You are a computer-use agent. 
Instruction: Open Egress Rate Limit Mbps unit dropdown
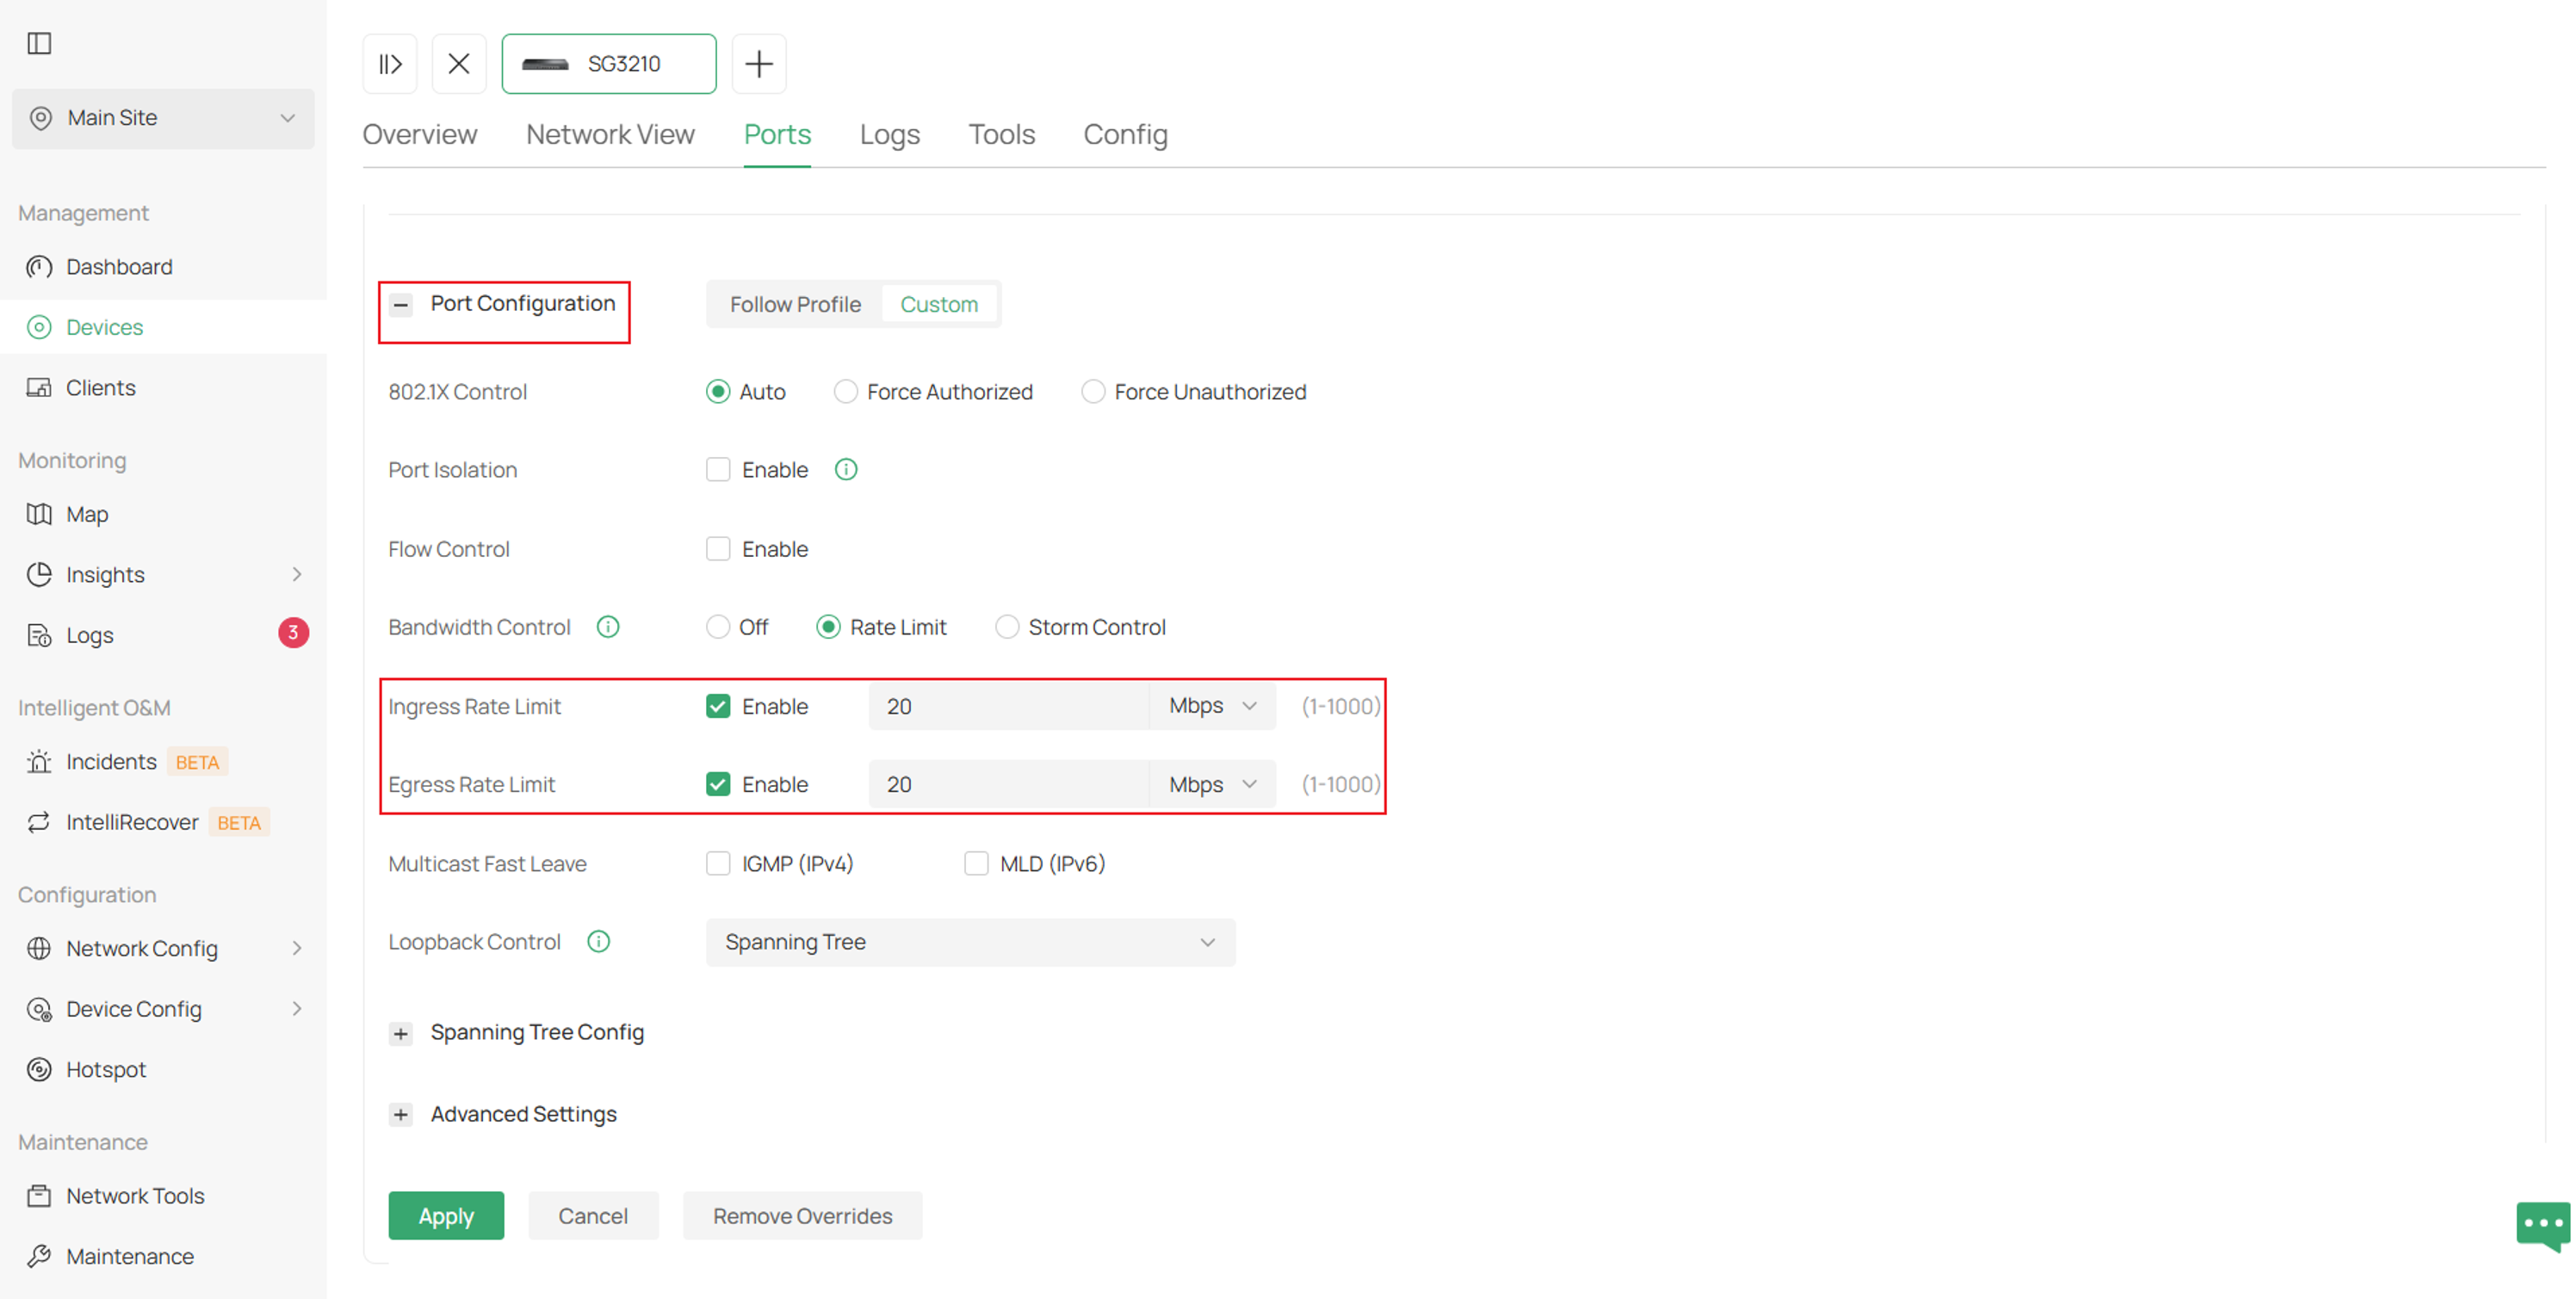(x=1213, y=785)
